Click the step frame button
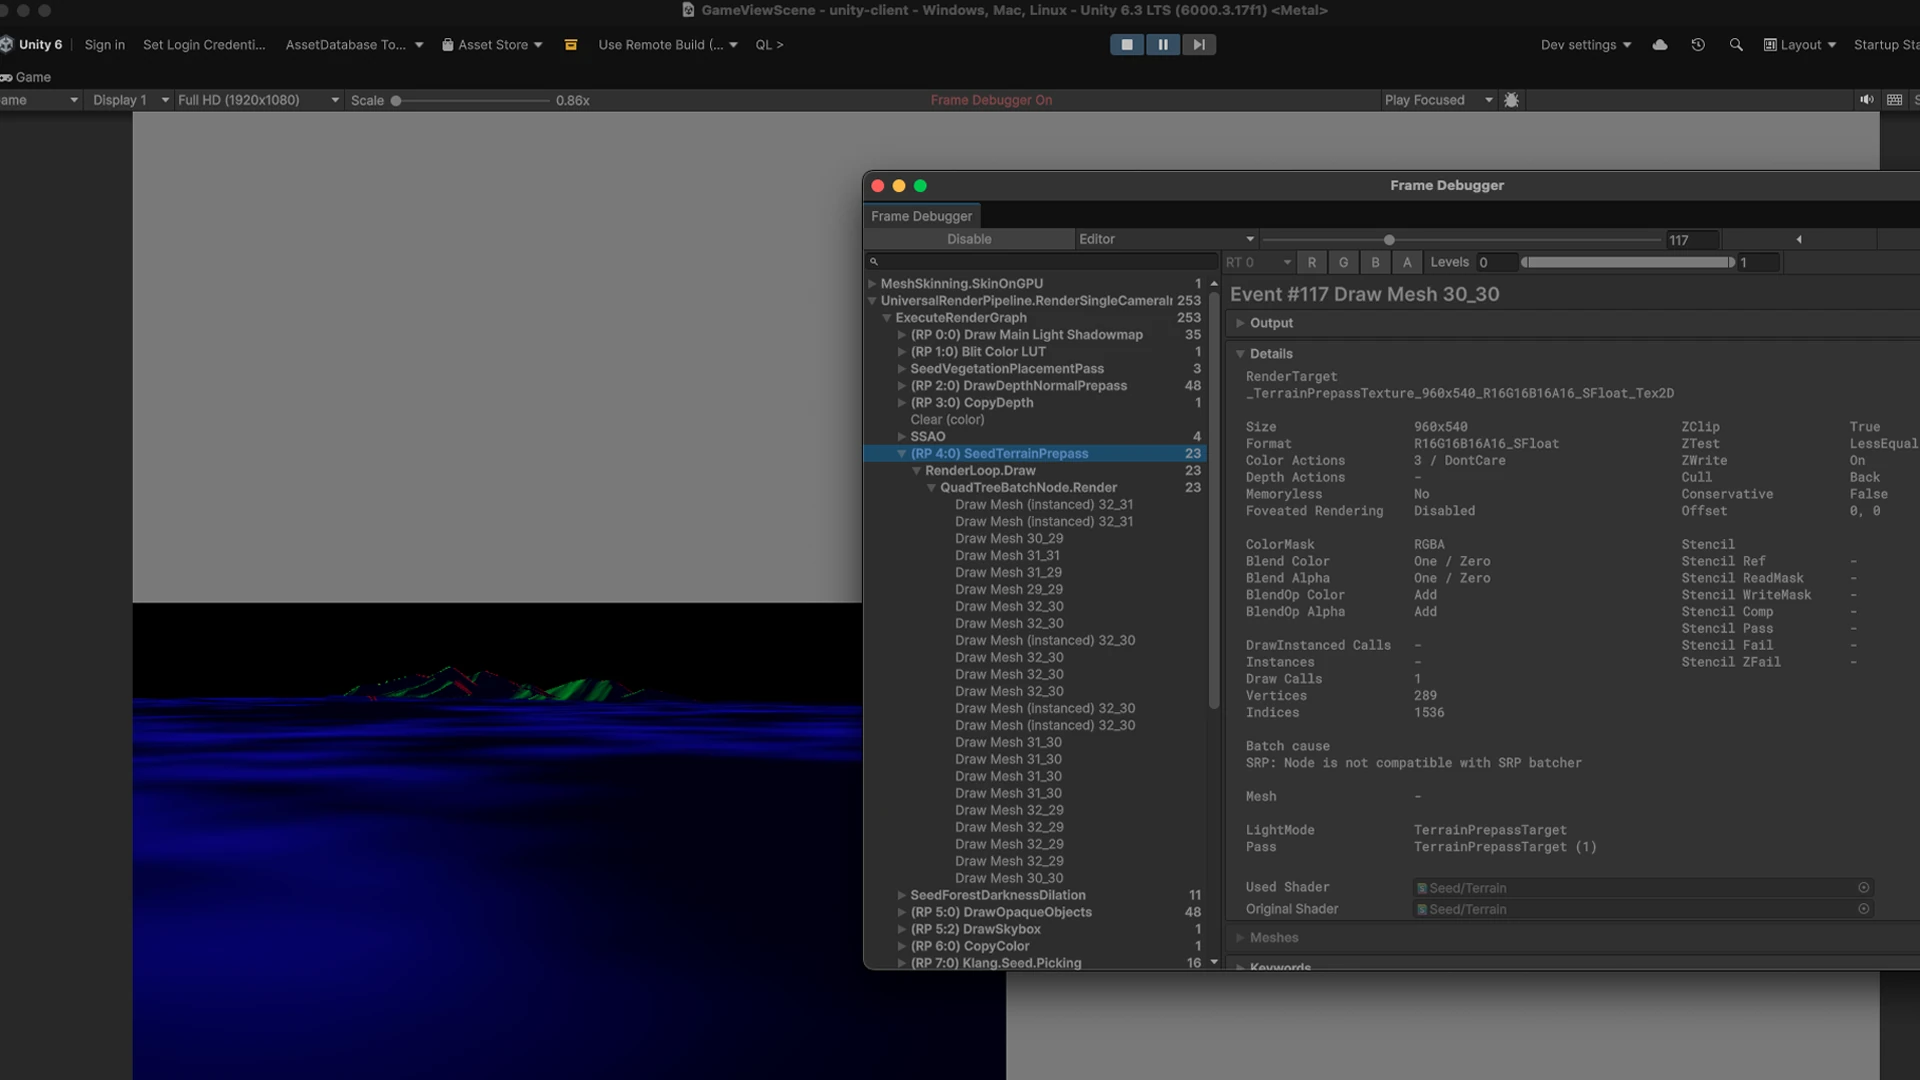The width and height of the screenshot is (1920, 1080). tap(1199, 45)
